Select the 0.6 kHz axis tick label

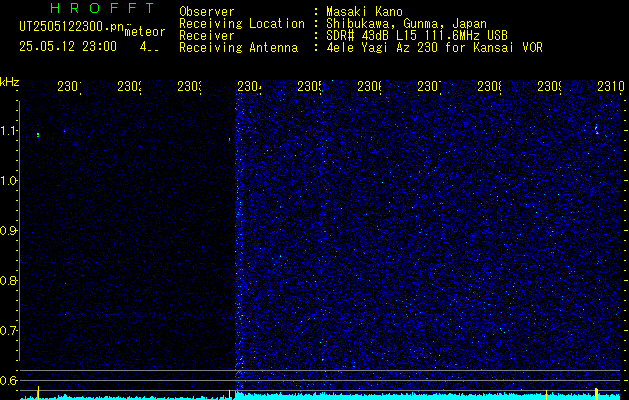[8, 380]
